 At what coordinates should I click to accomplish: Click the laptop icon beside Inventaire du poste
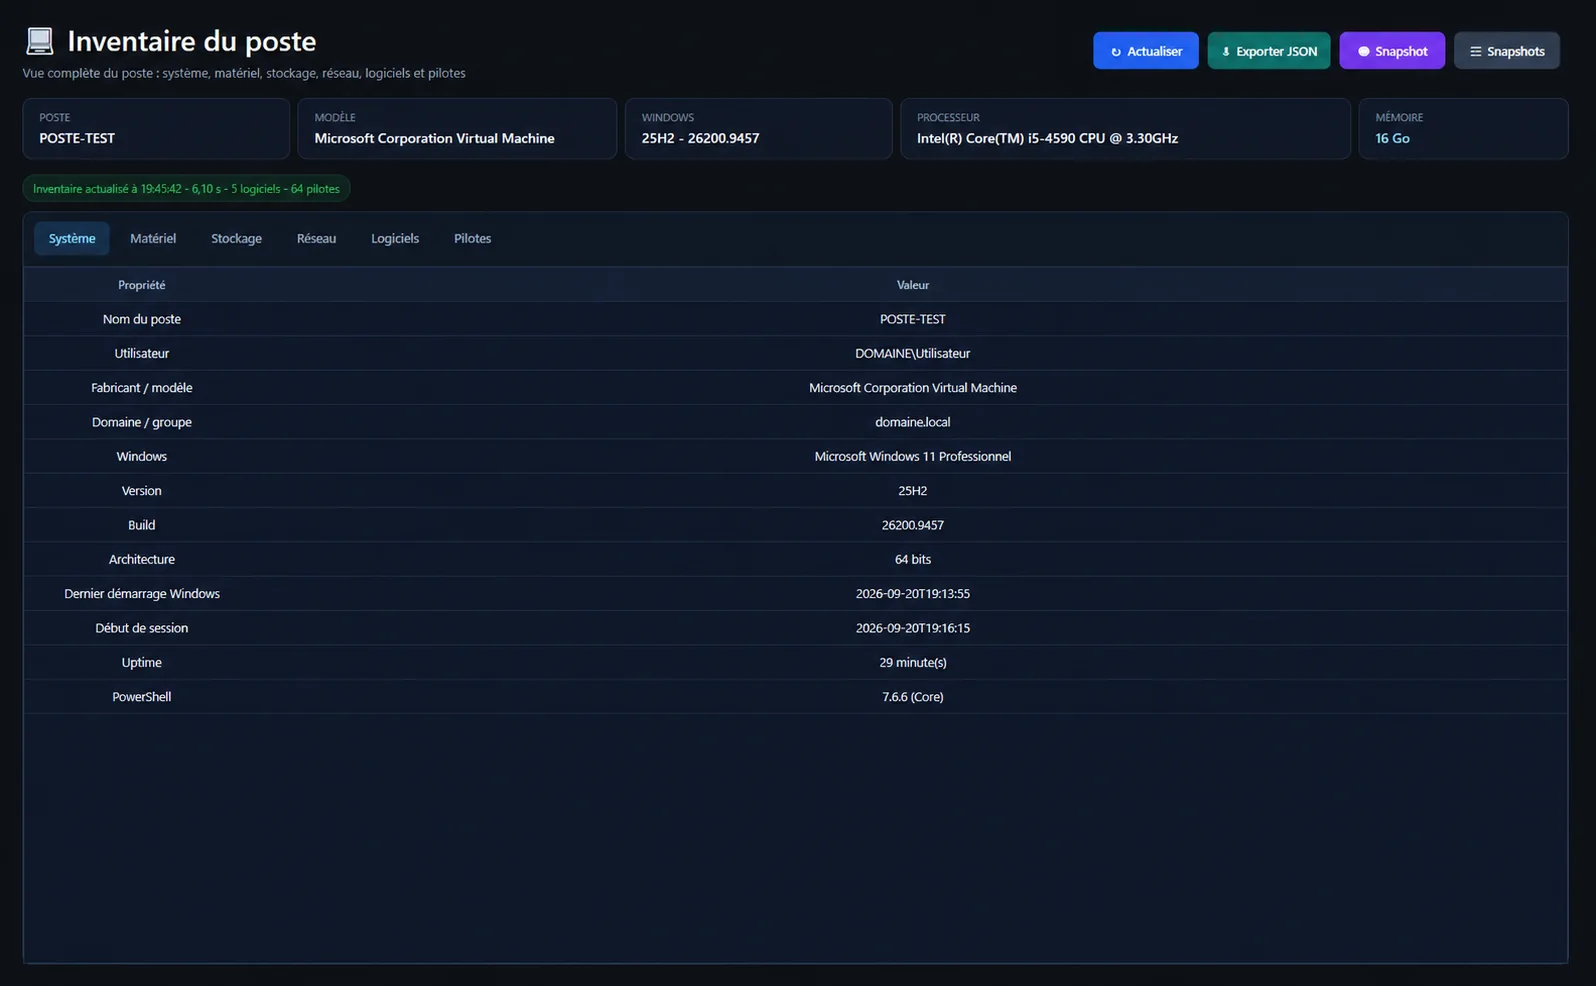39,41
